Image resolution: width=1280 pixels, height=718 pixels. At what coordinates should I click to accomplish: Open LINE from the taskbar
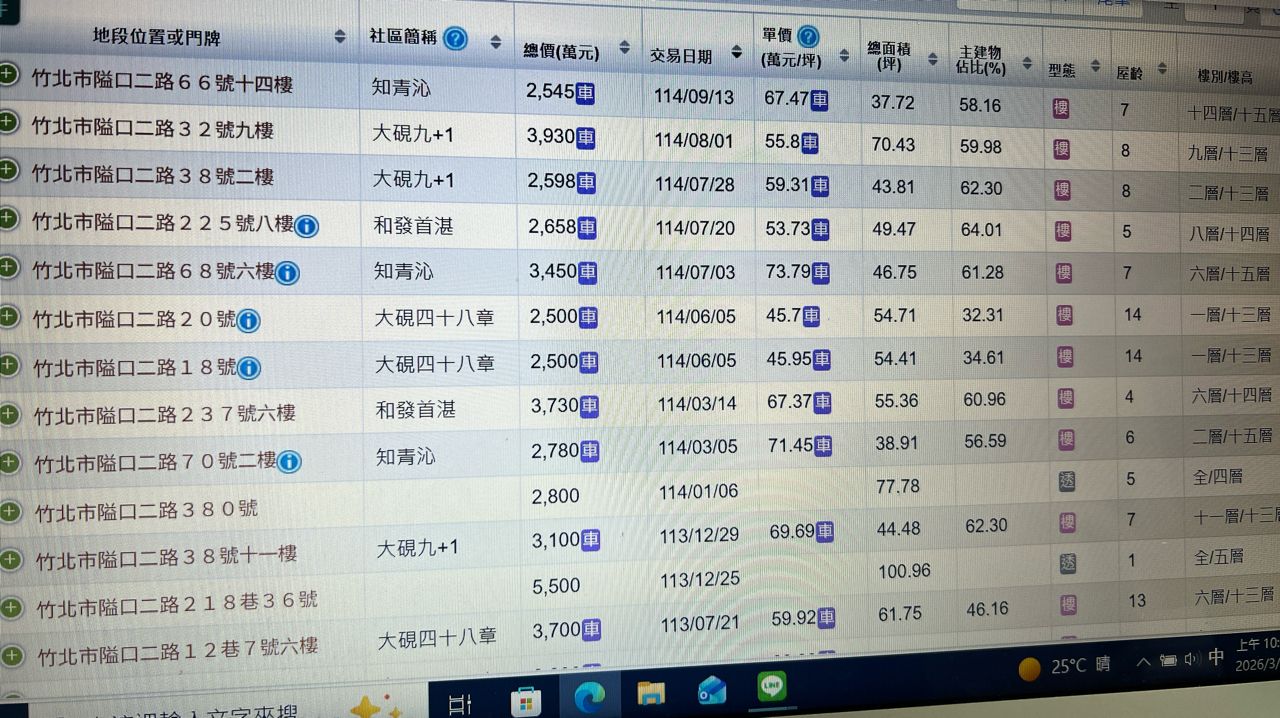[x=771, y=687]
